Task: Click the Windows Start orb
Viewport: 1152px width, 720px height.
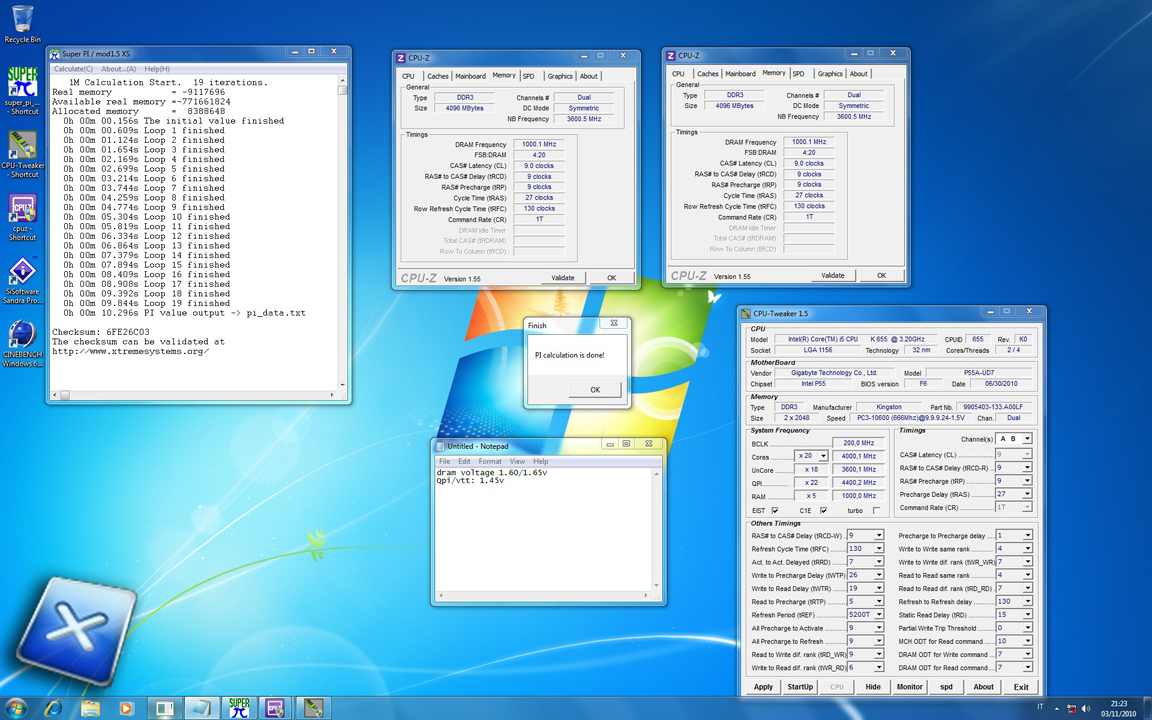Action: [x=16, y=707]
